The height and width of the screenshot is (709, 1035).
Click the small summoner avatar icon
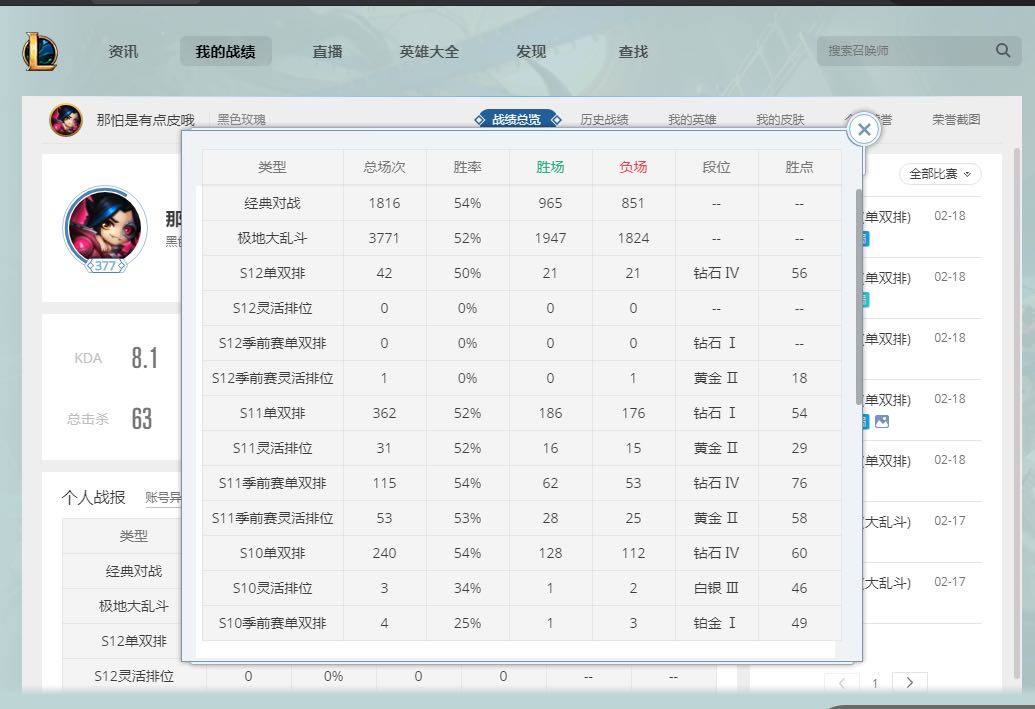(66, 120)
